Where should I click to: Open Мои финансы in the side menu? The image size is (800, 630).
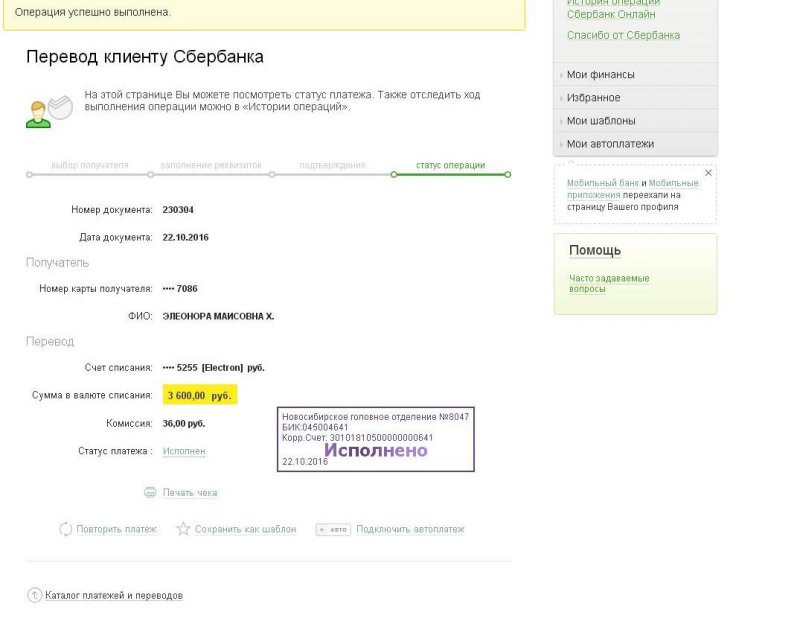tap(601, 74)
